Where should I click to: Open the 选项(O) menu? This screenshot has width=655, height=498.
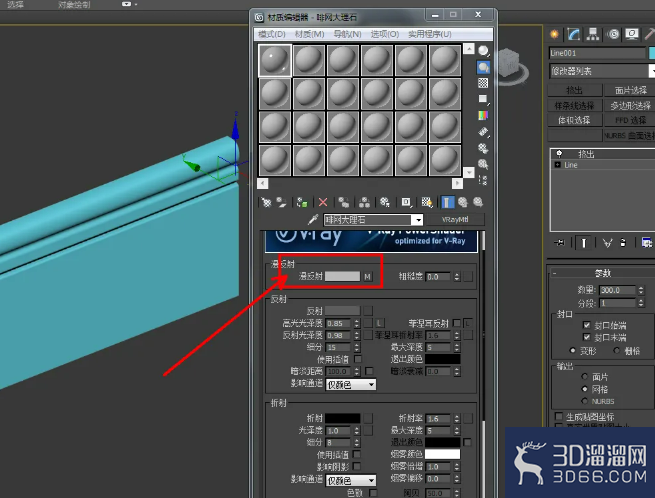tap(385, 34)
